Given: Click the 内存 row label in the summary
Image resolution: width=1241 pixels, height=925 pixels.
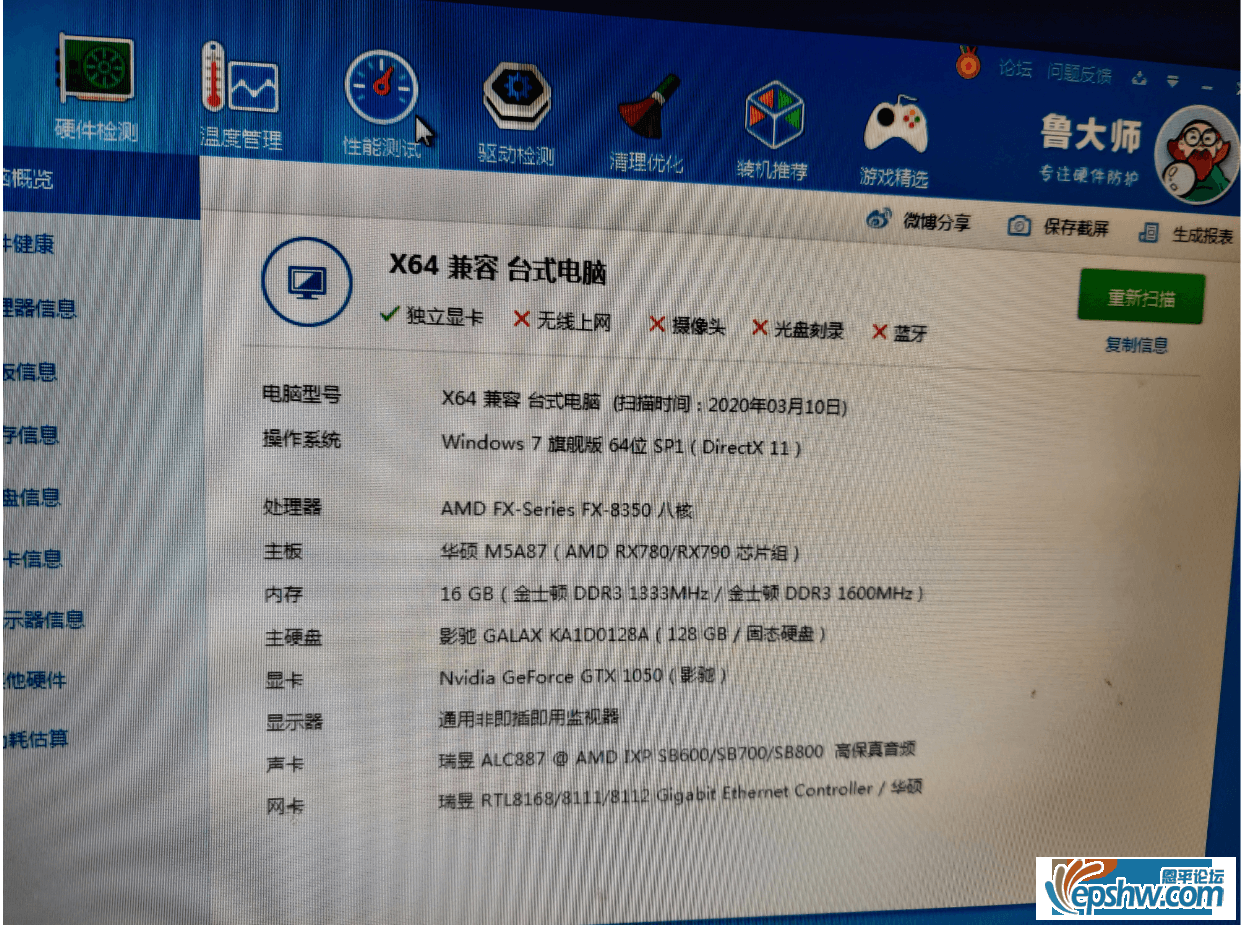Looking at the screenshot, I should coord(283,595).
